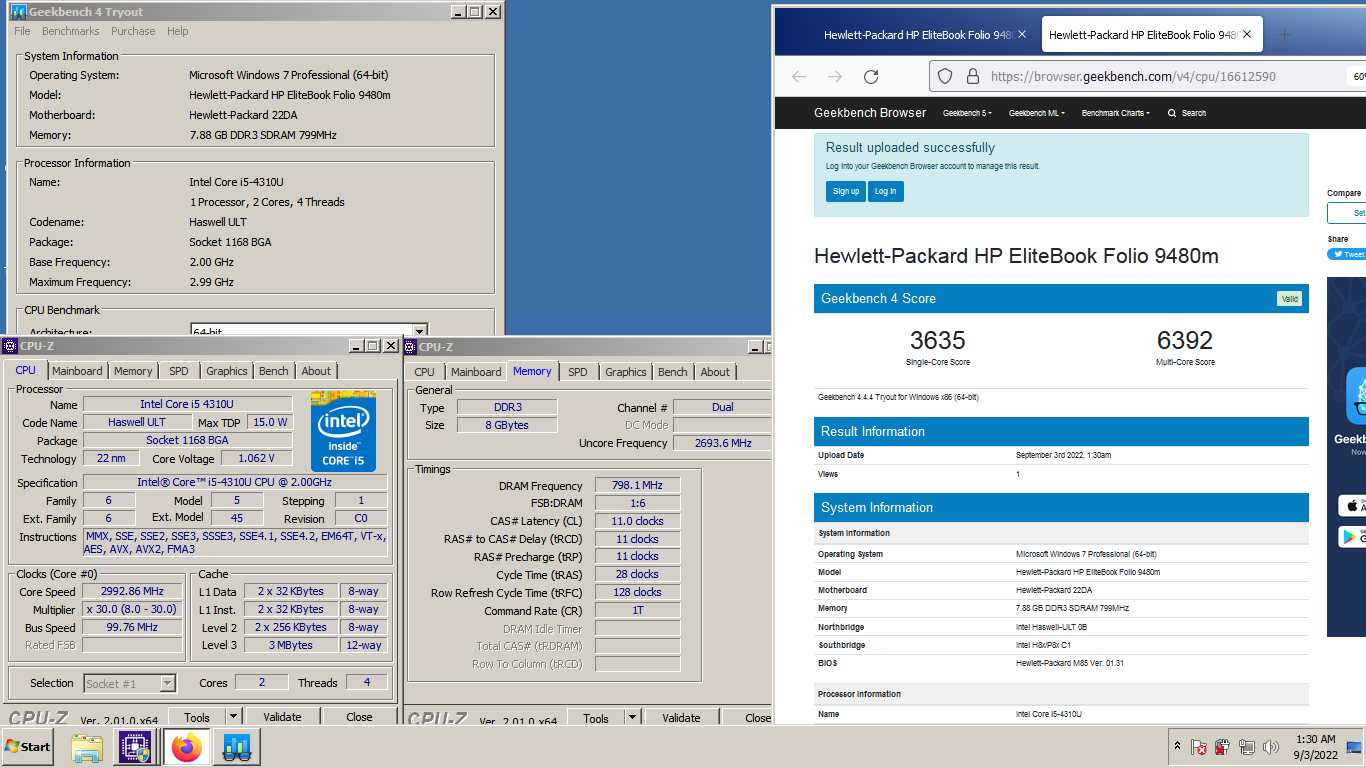Click the Sign up button
1366x768 pixels.
(846, 191)
